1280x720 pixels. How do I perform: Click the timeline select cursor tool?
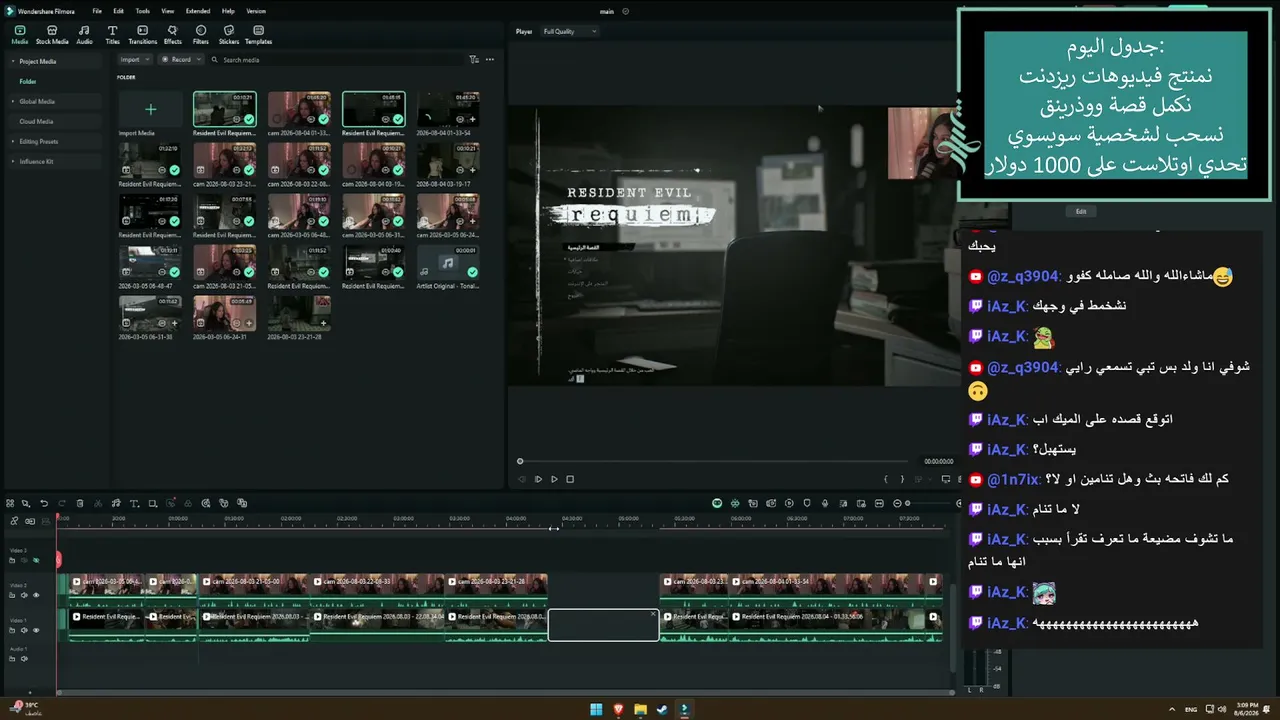click(26, 503)
